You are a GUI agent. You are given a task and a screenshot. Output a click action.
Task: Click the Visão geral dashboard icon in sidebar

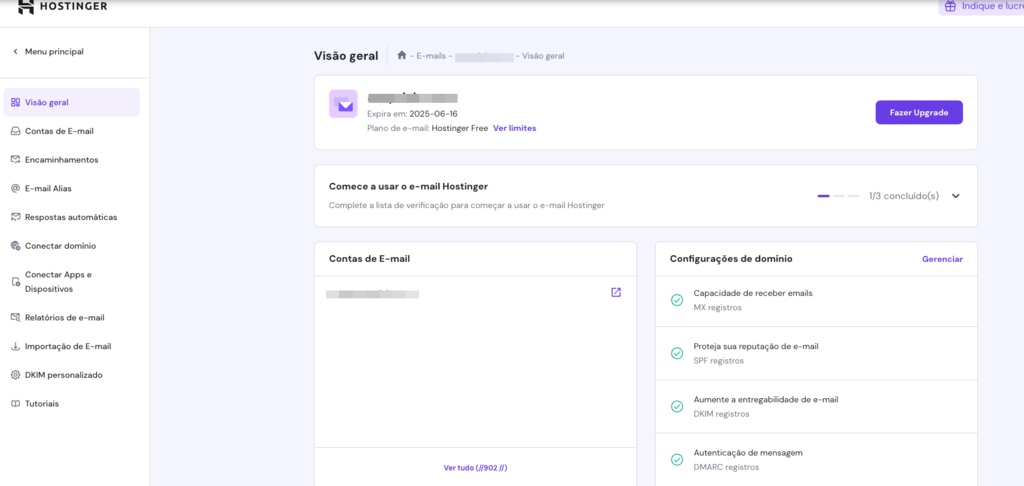pos(16,103)
